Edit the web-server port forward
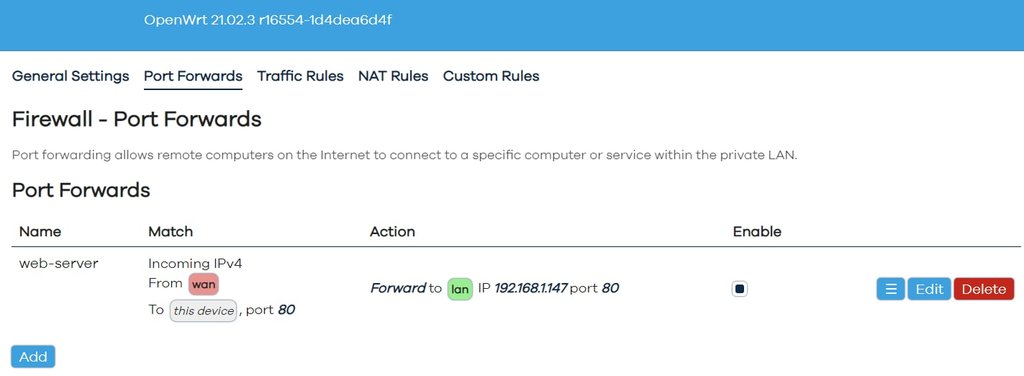 tap(929, 289)
